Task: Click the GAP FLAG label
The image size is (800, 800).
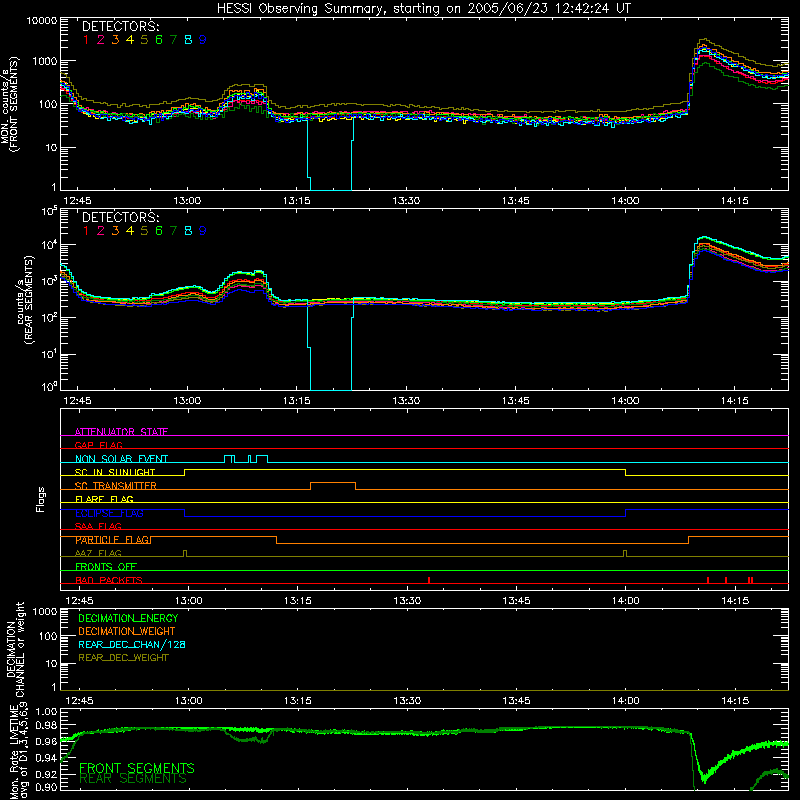Action: pyautogui.click(x=98, y=445)
